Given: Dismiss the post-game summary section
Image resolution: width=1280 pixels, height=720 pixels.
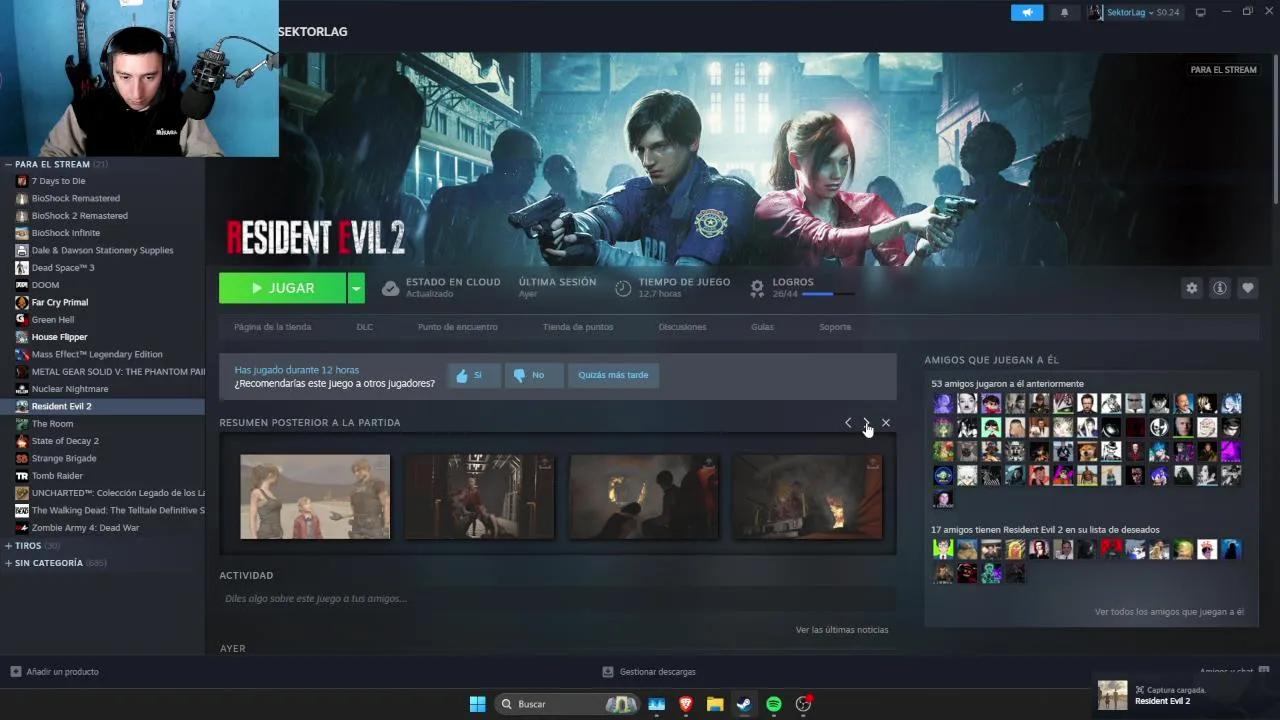Looking at the screenshot, I should [886, 423].
